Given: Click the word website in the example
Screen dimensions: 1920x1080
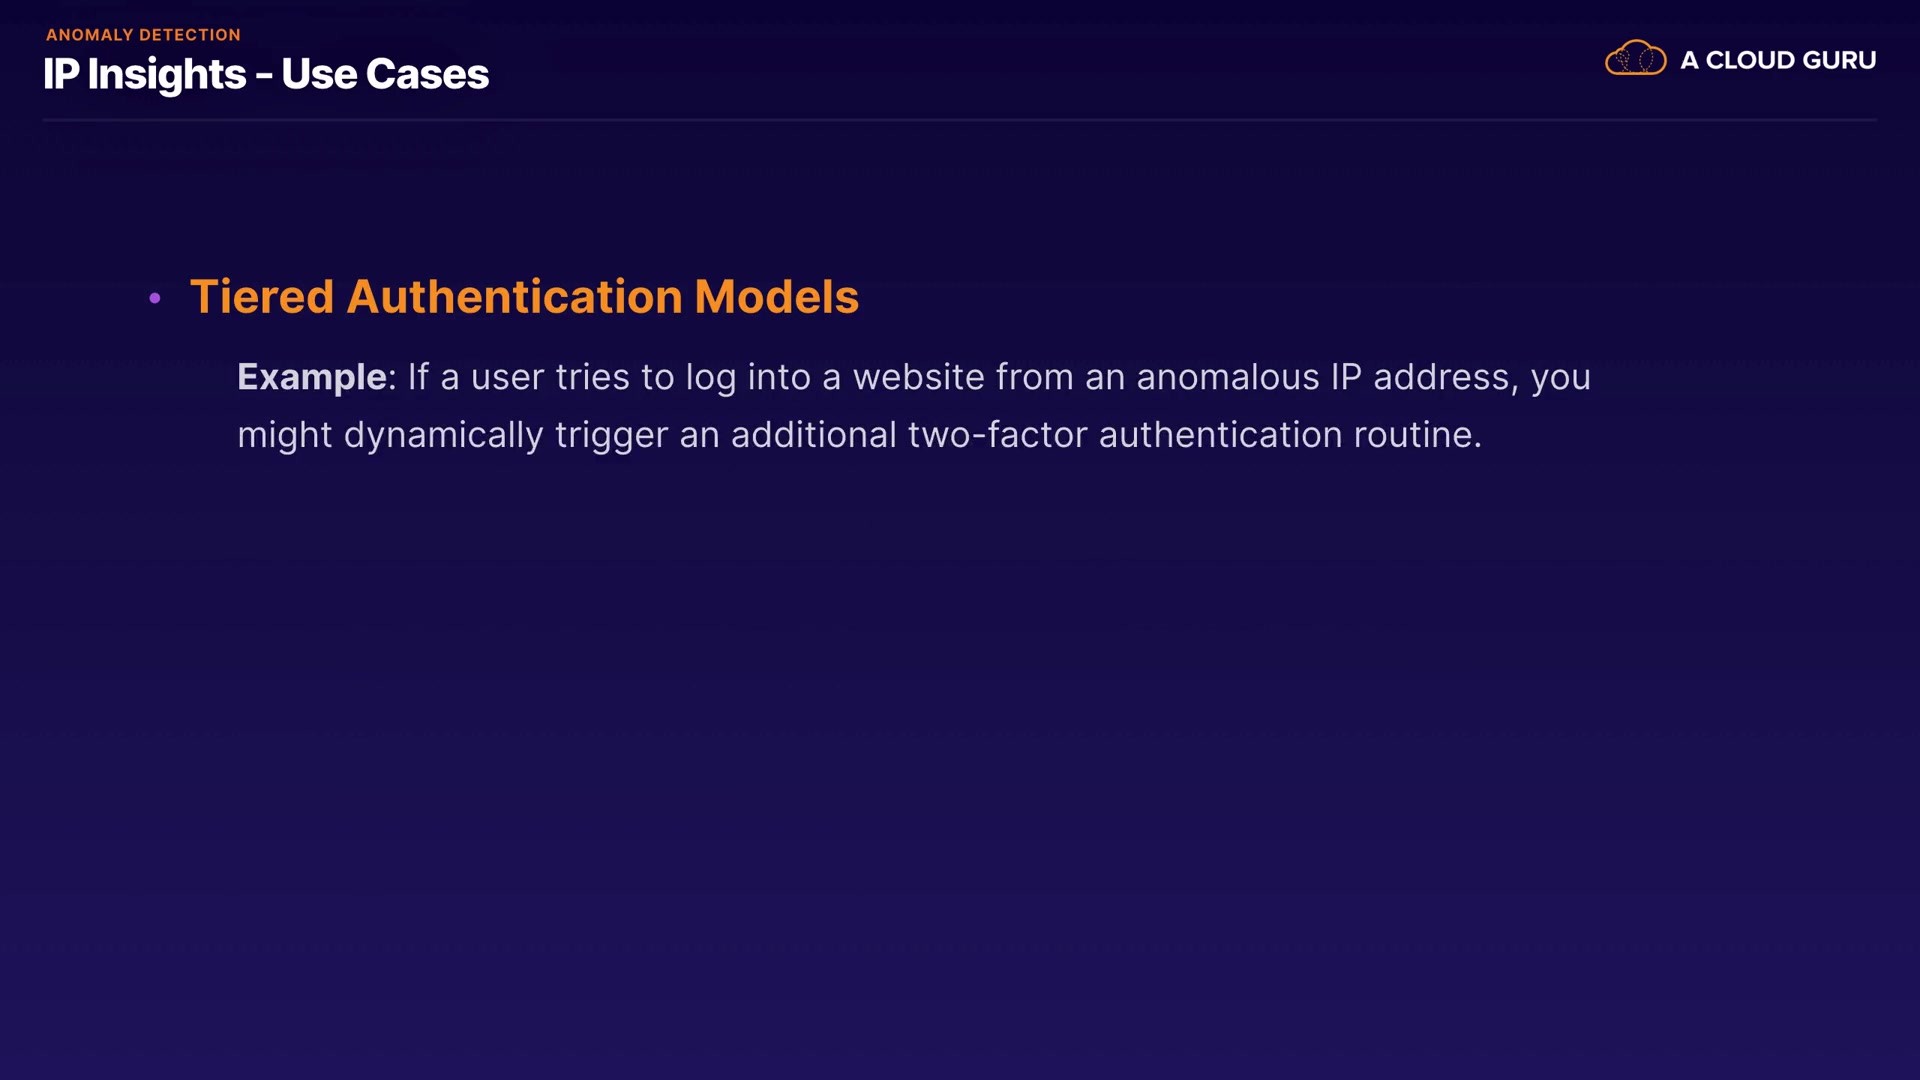Looking at the screenshot, I should point(918,377).
